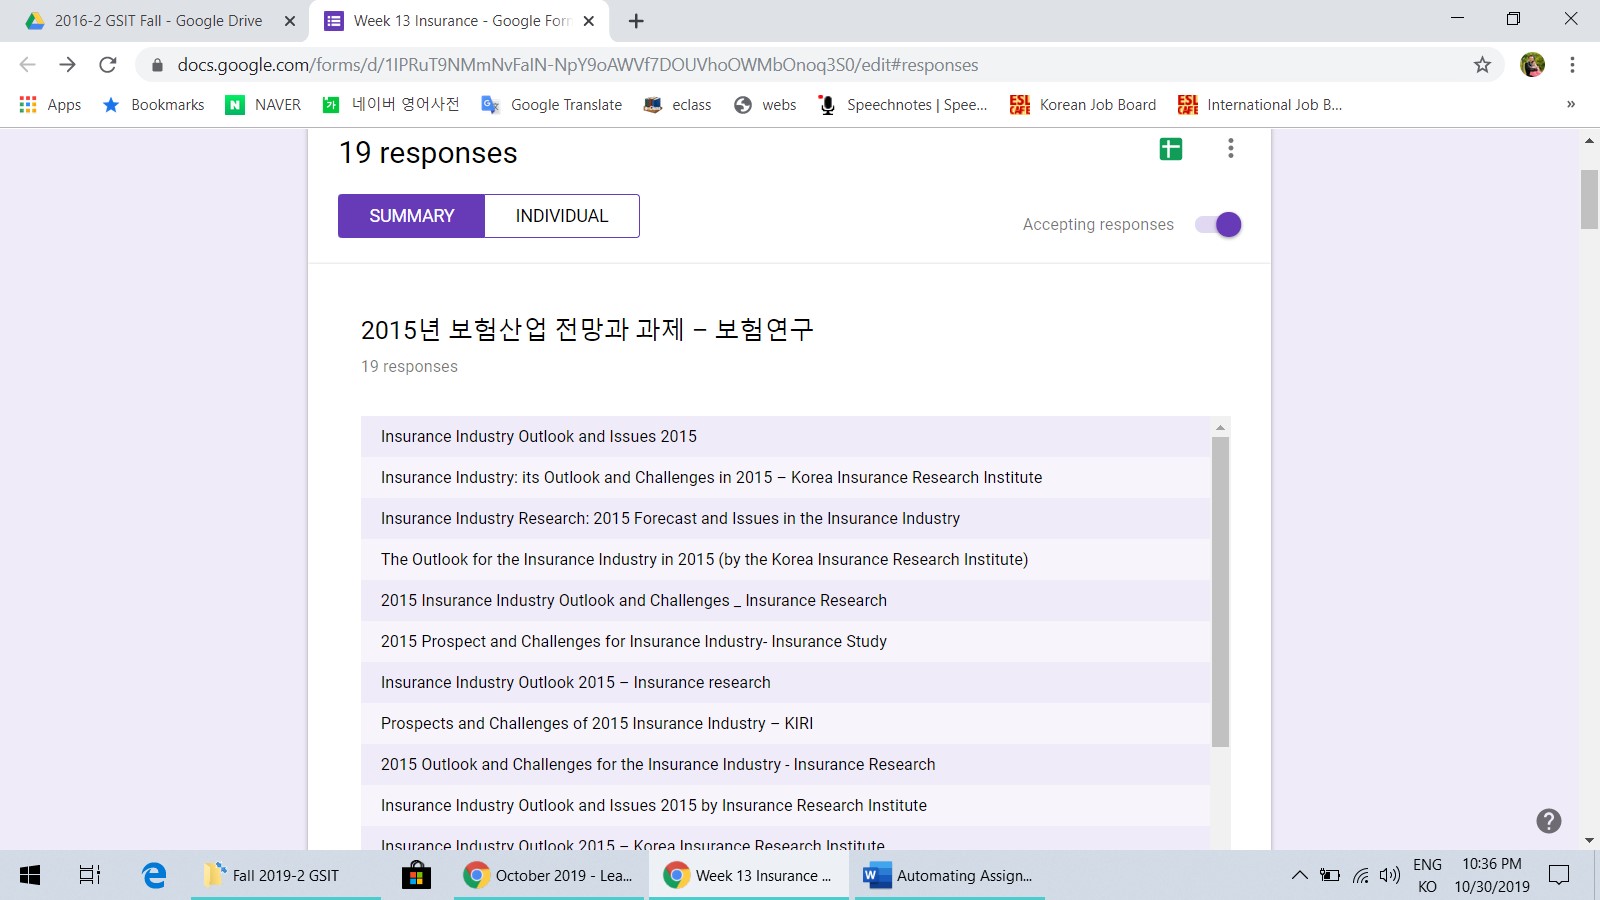Toggle Accepting responses switch off
The height and width of the screenshot is (900, 1600).
click(x=1219, y=225)
